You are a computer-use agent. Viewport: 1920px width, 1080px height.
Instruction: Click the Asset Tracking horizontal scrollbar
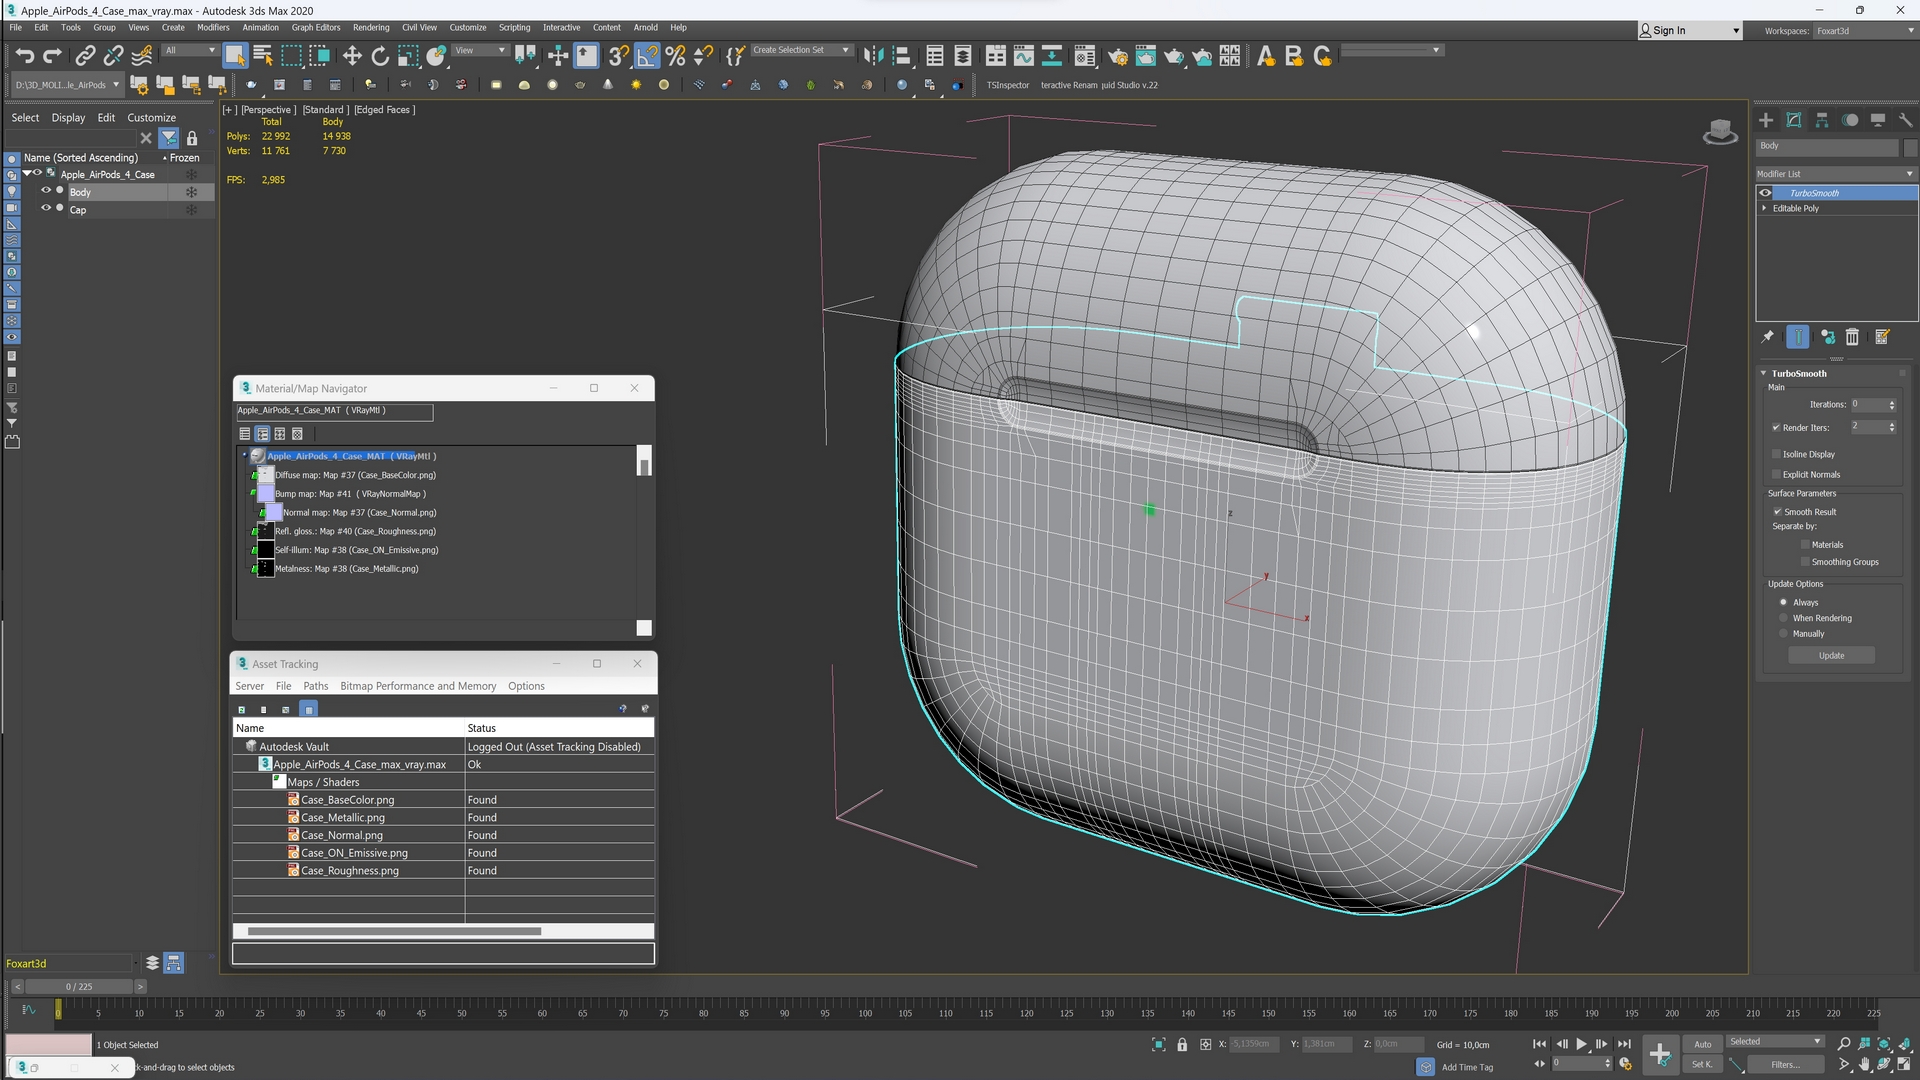coord(394,931)
